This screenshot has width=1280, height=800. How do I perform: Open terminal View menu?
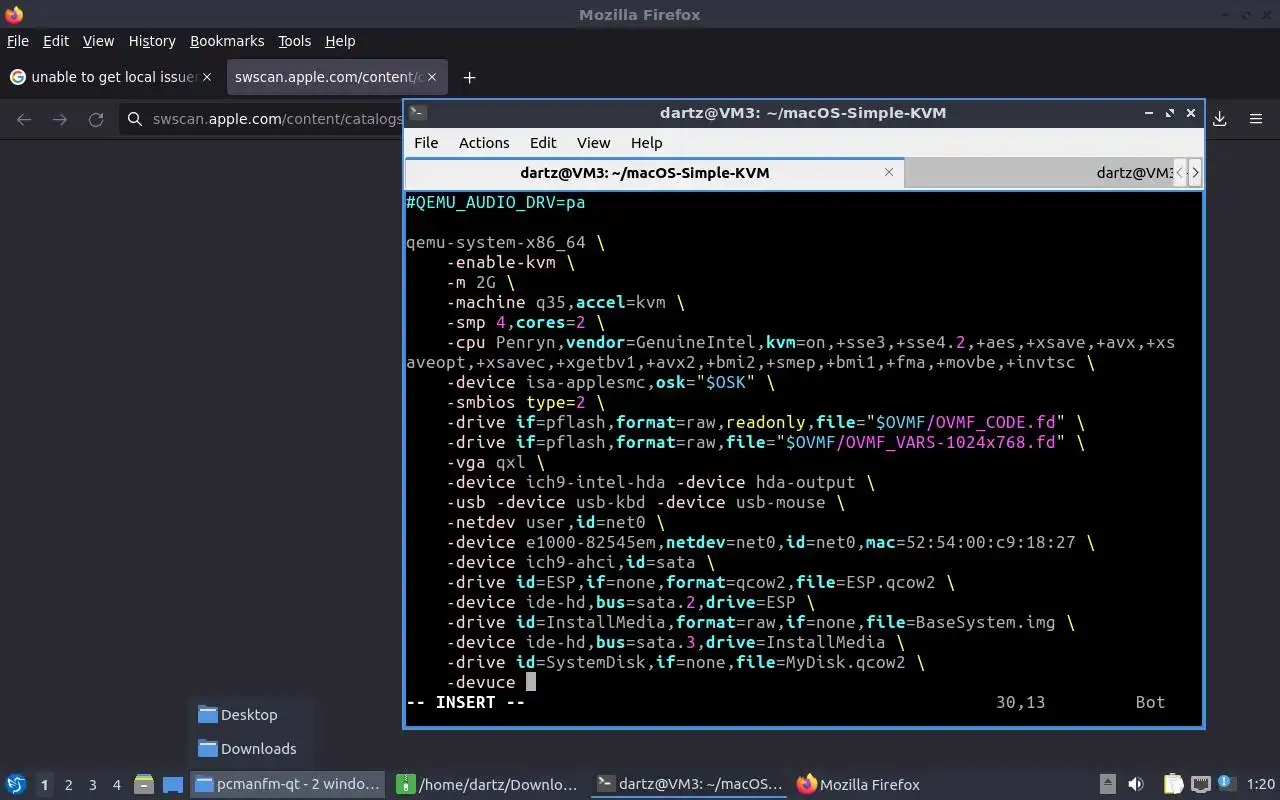point(593,143)
